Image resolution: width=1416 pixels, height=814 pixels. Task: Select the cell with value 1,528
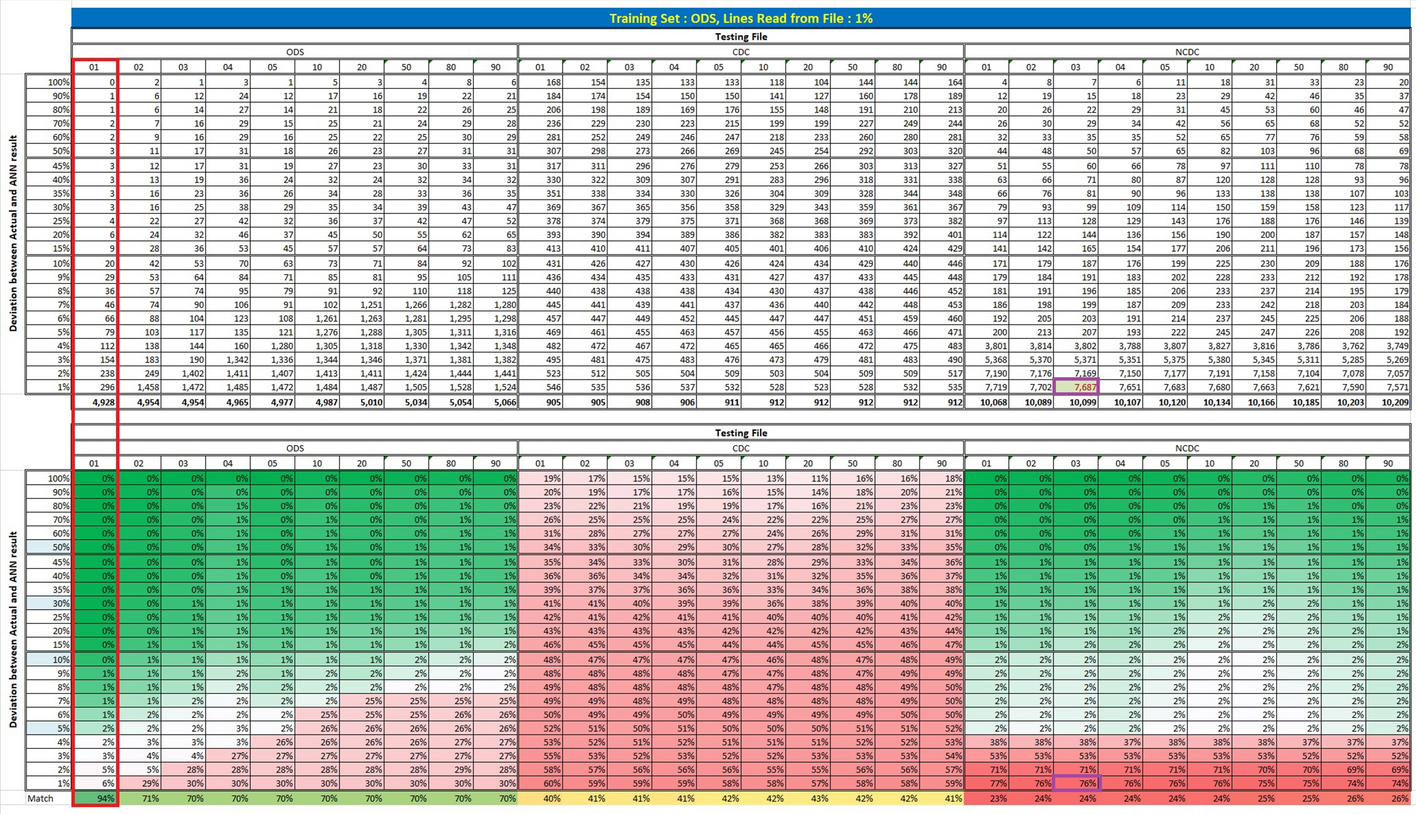[451, 386]
